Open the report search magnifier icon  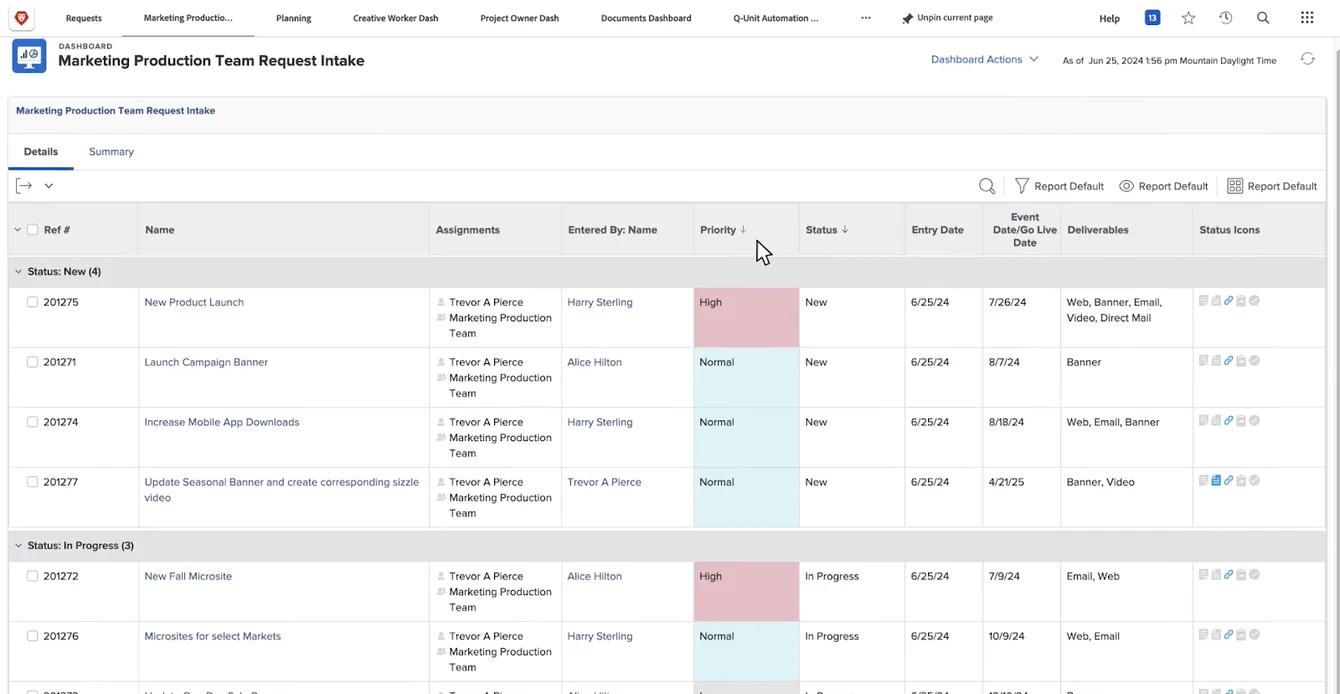[987, 186]
